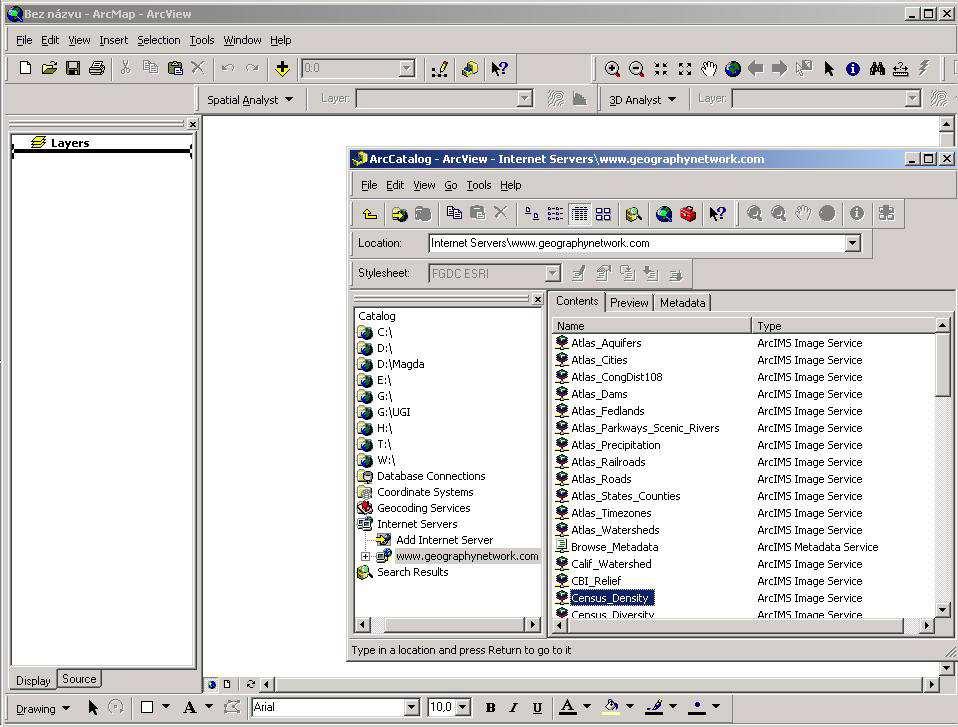Select the Zoom Out tool in ArcMap
The image size is (958, 727).
[637, 69]
